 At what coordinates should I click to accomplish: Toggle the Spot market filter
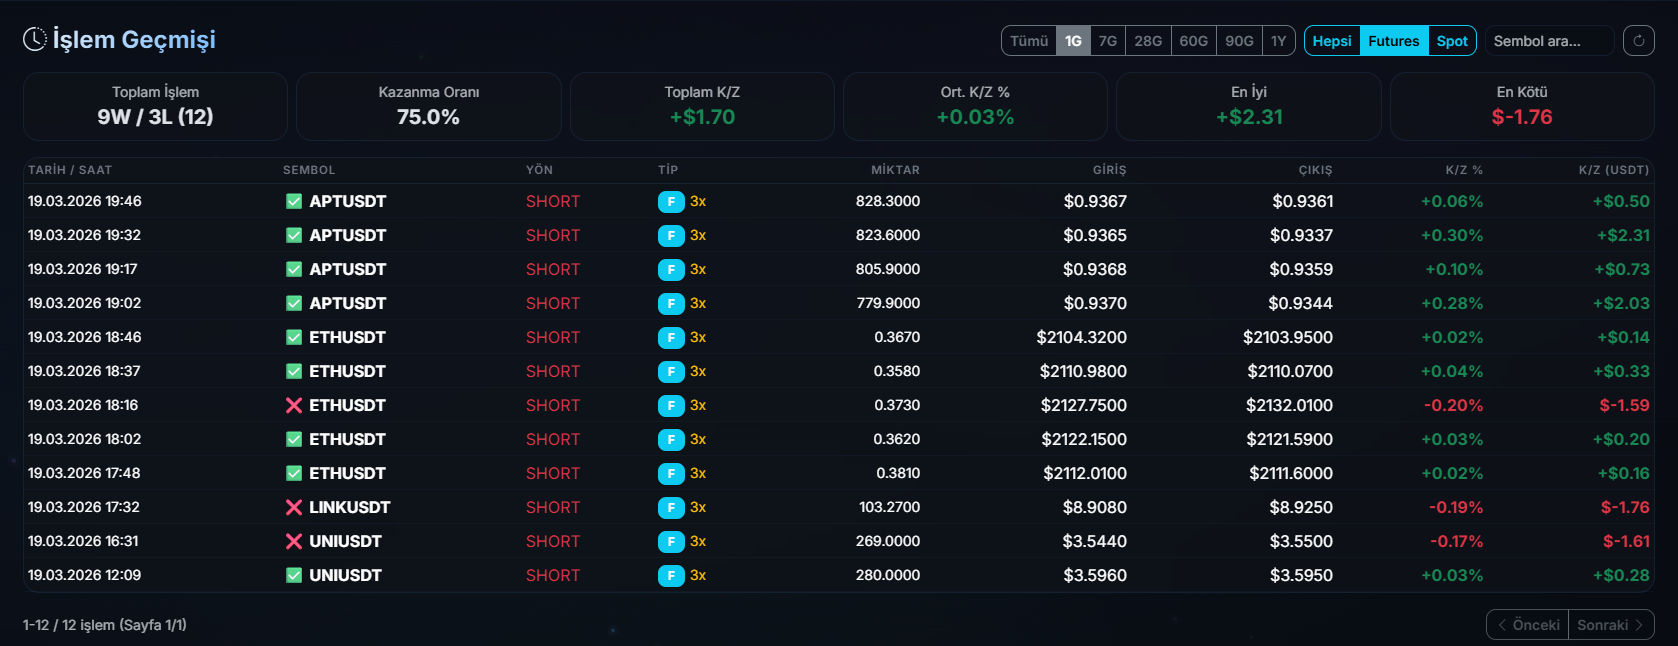click(1452, 41)
